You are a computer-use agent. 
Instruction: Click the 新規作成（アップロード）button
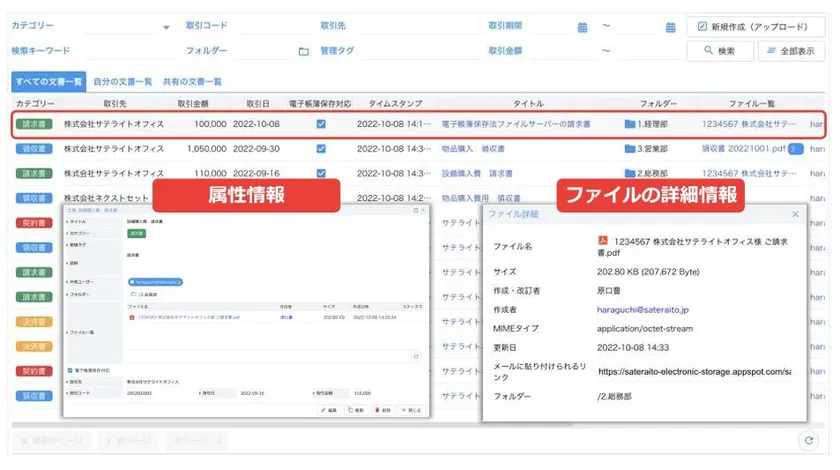[755, 26]
